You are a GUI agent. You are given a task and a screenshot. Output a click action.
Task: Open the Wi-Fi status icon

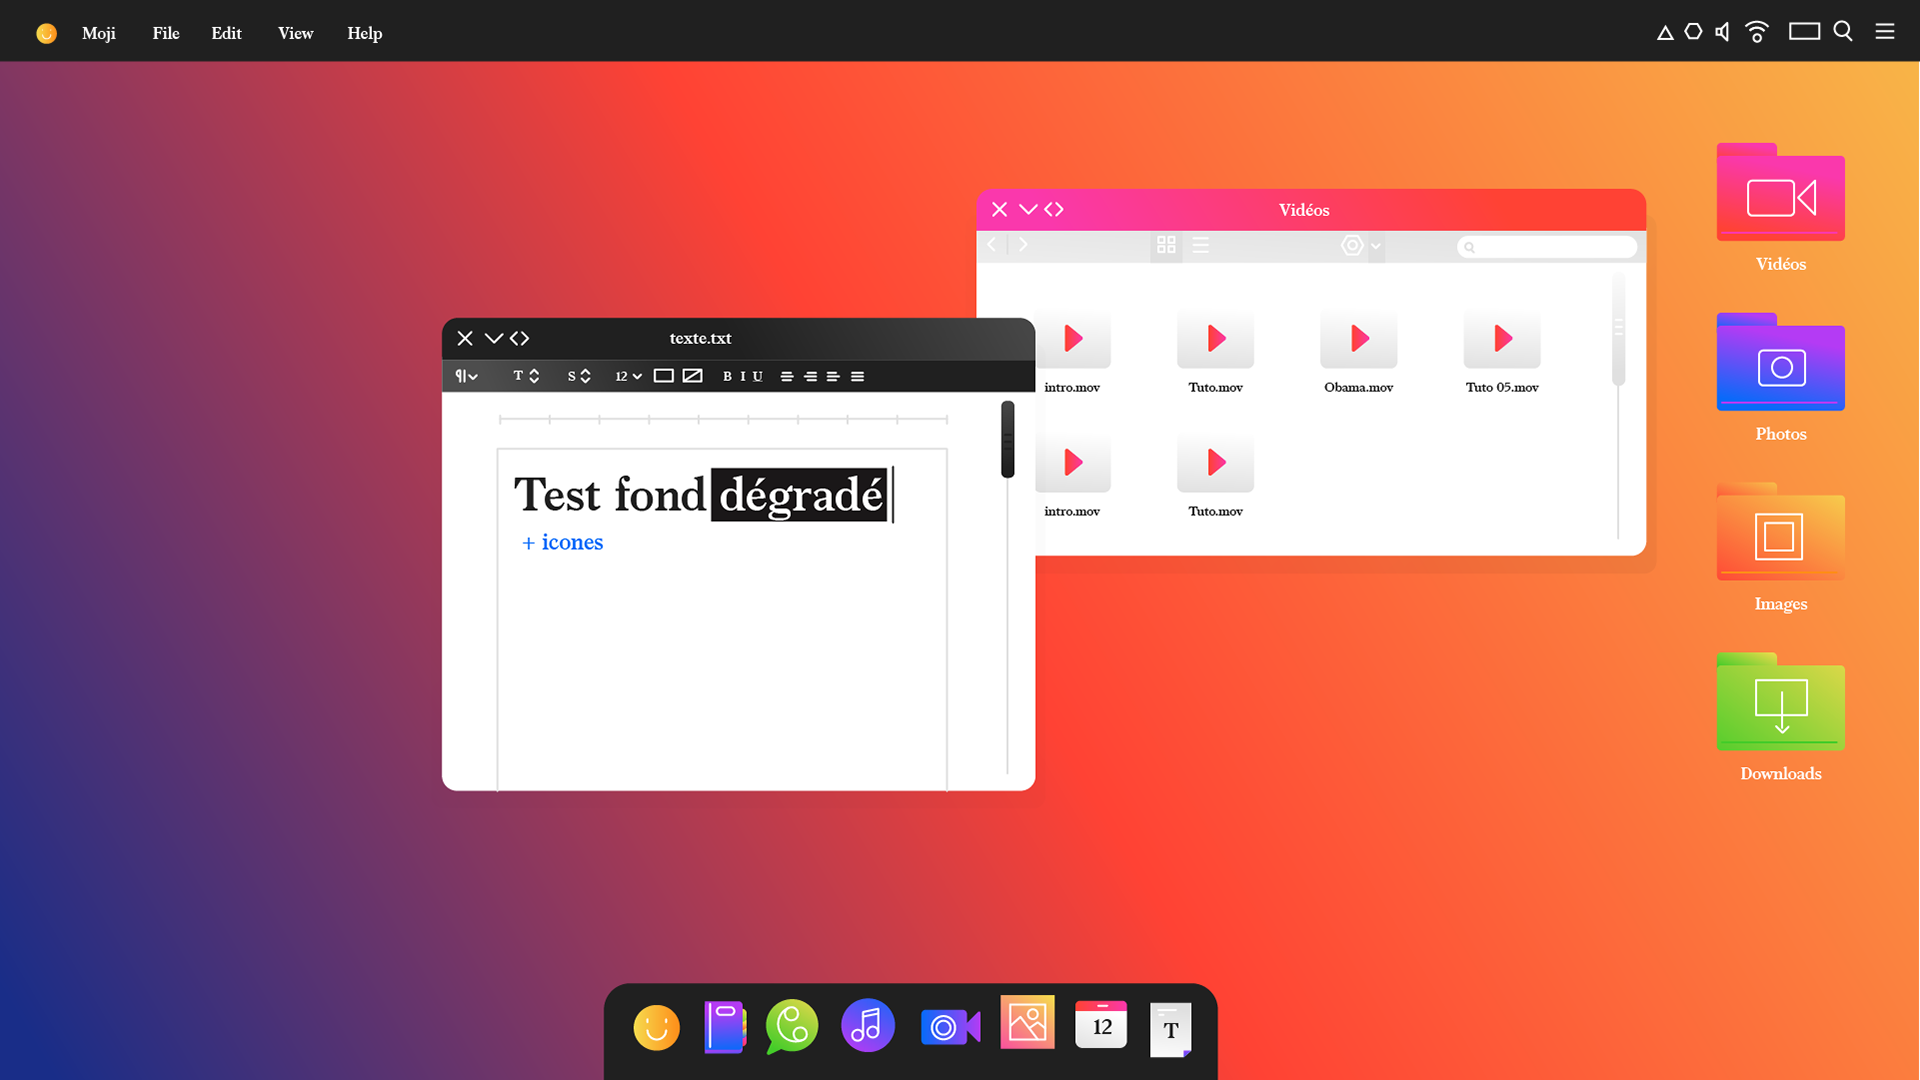pos(1757,32)
